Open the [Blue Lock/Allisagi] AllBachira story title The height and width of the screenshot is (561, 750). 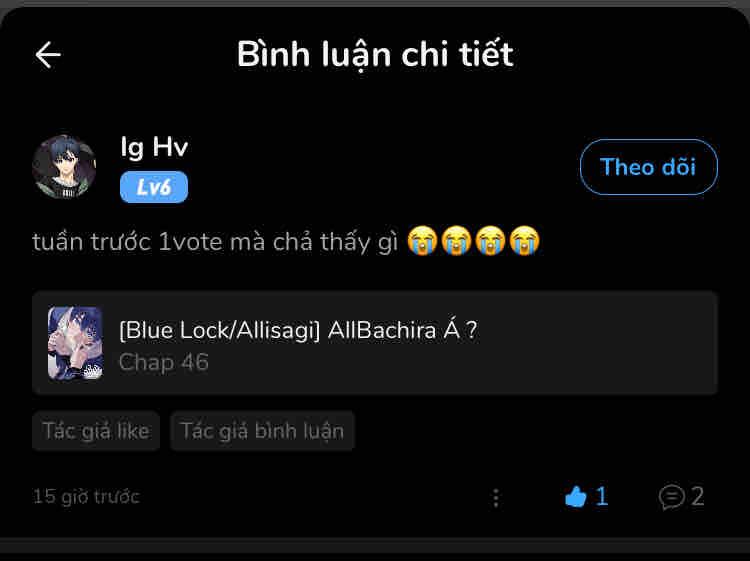click(298, 330)
